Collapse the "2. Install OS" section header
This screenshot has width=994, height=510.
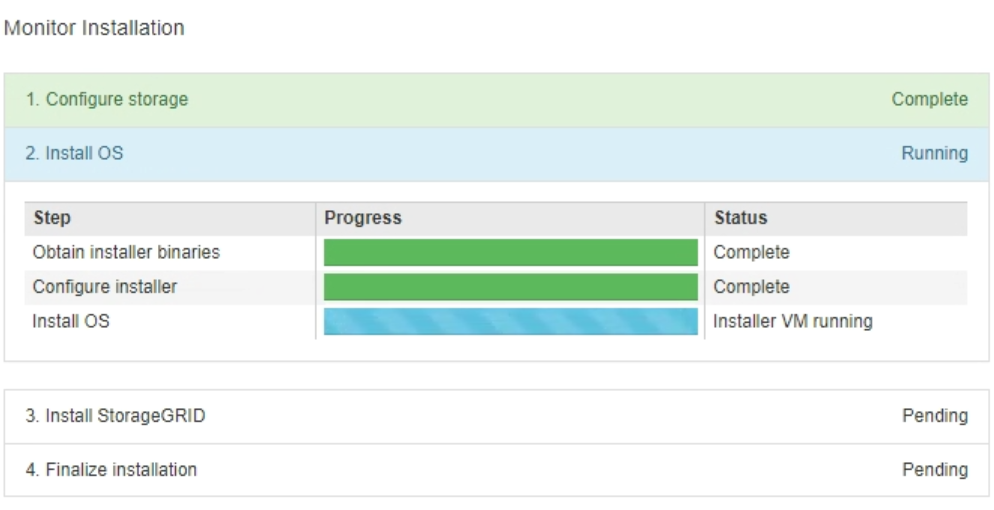tap(75, 153)
